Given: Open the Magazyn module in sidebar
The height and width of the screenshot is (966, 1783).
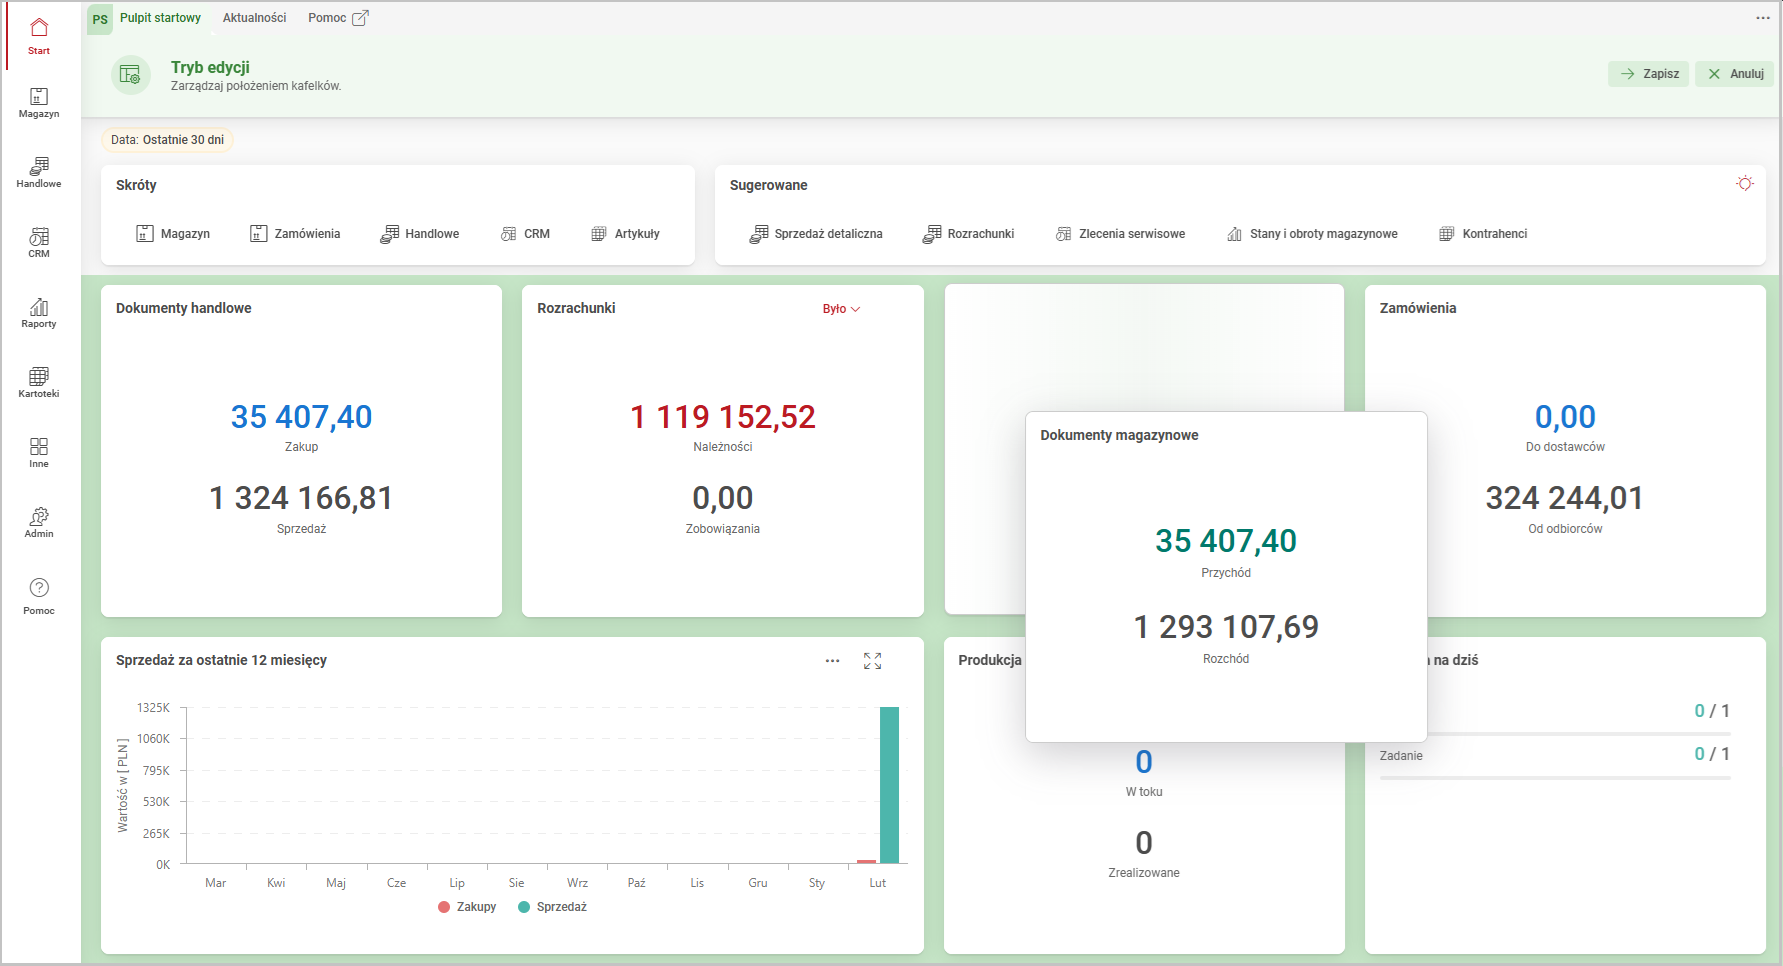Looking at the screenshot, I should click(x=39, y=102).
